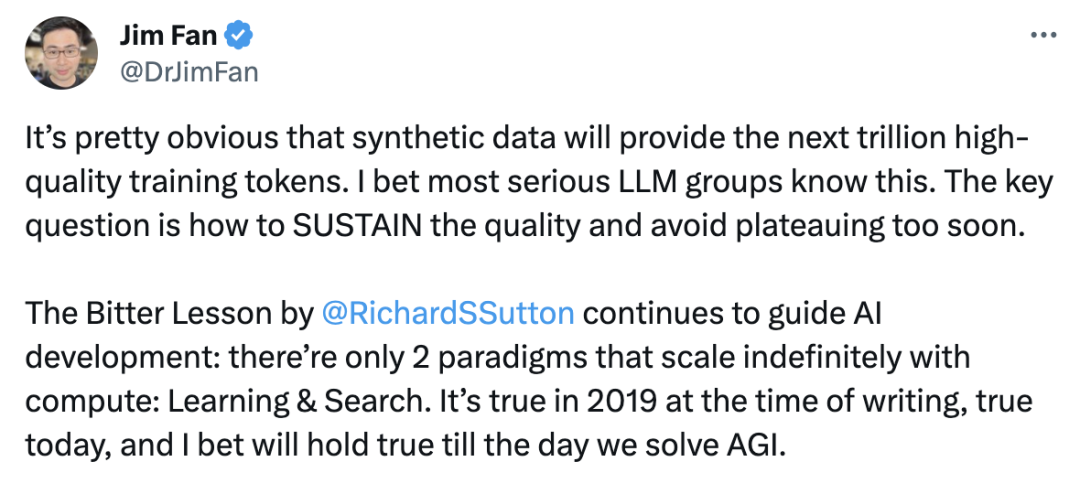Screen dimensions: 1080x494
Task: Click the phrase LLM groups
Action: 718,183
